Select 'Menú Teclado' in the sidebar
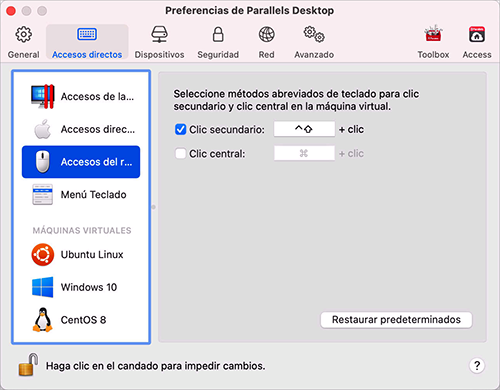This screenshot has height=390, width=500. coord(81,194)
